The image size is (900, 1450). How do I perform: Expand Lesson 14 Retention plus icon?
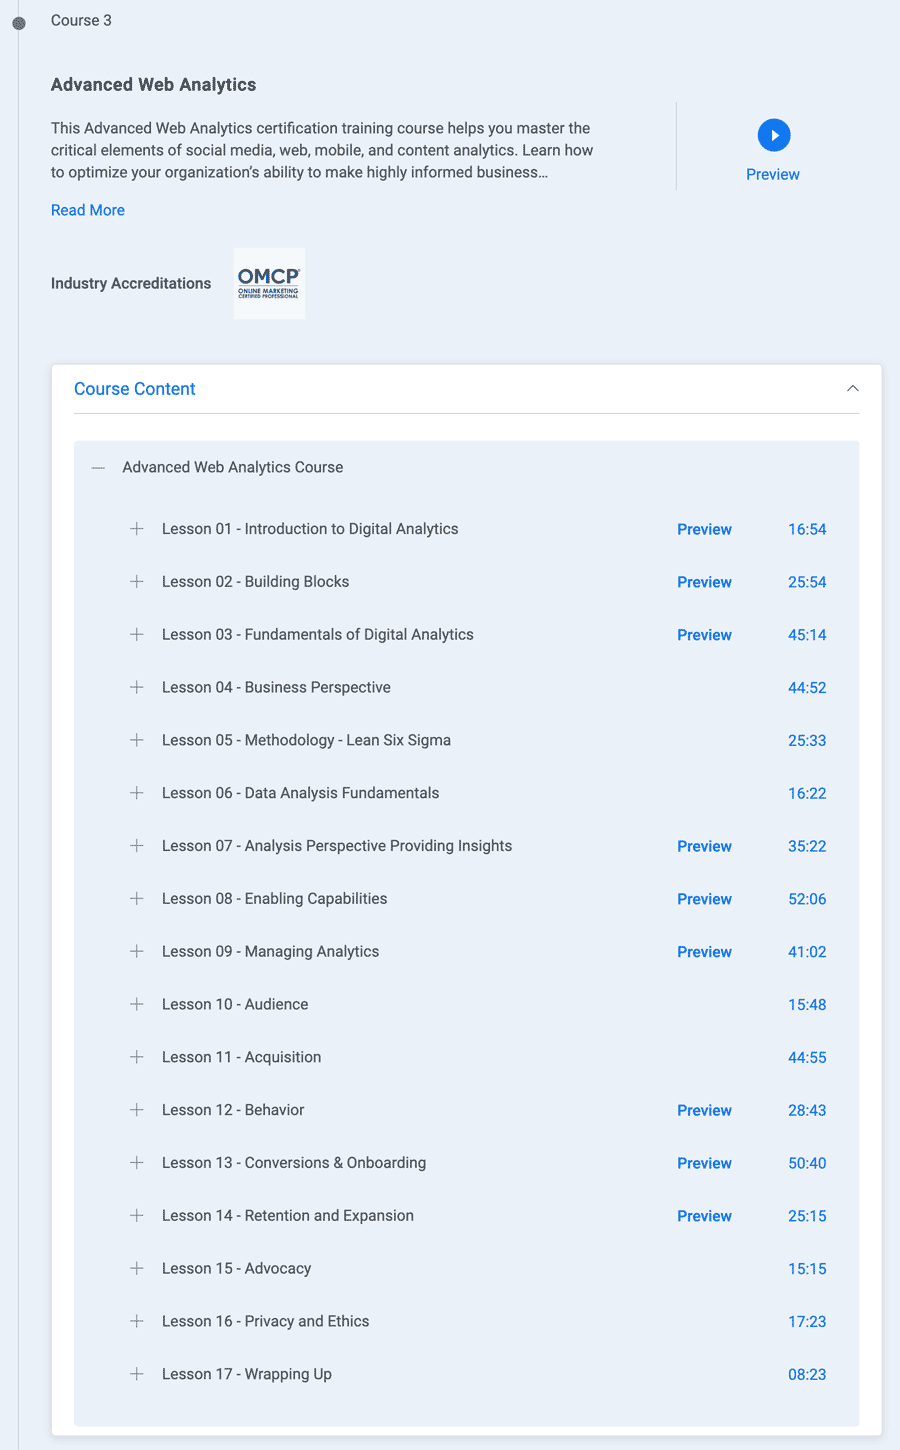click(137, 1216)
